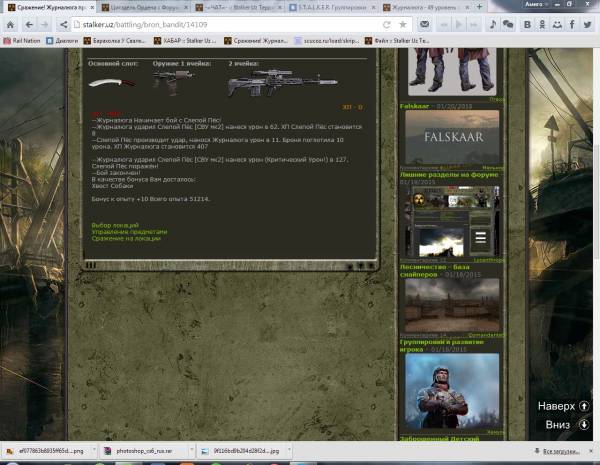Image resolution: width=600 pixels, height=465 pixels.
Task: Open the music note panel
Action: point(492,25)
